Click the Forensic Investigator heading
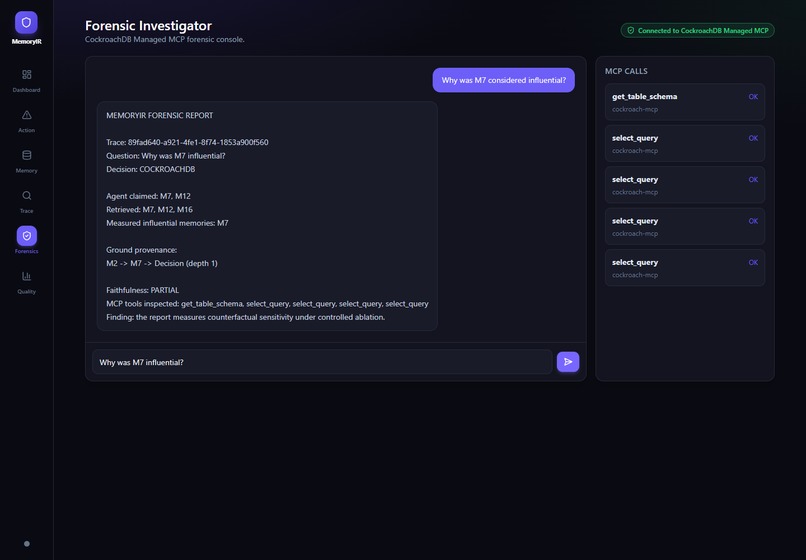Image resolution: width=806 pixels, height=560 pixels. tap(149, 25)
